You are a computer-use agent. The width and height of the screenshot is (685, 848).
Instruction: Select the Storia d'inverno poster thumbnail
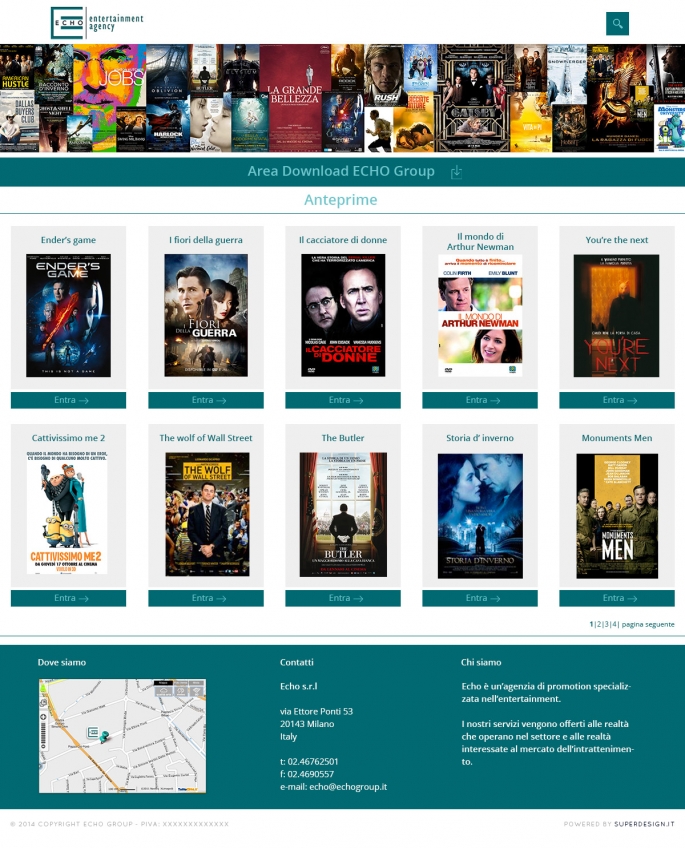(479, 515)
